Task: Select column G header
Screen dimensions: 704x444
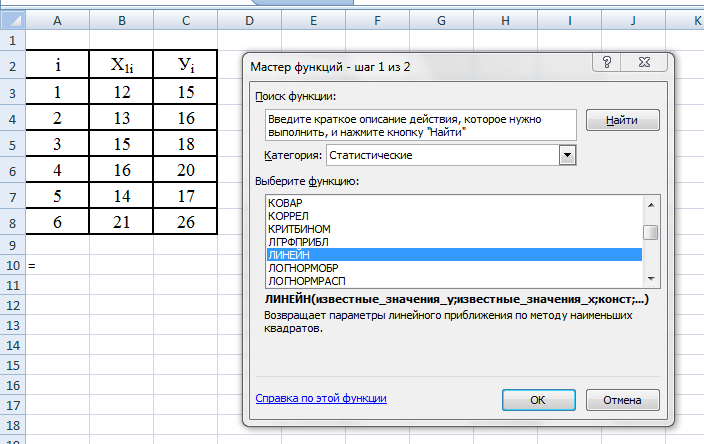Action: (441, 21)
